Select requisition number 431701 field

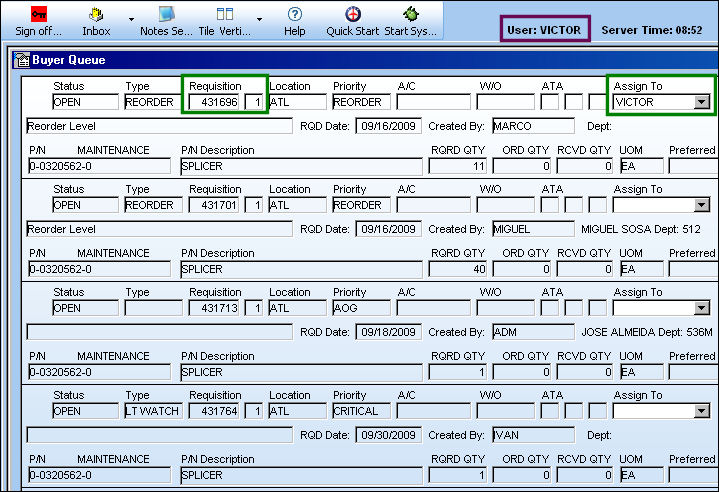[x=214, y=205]
